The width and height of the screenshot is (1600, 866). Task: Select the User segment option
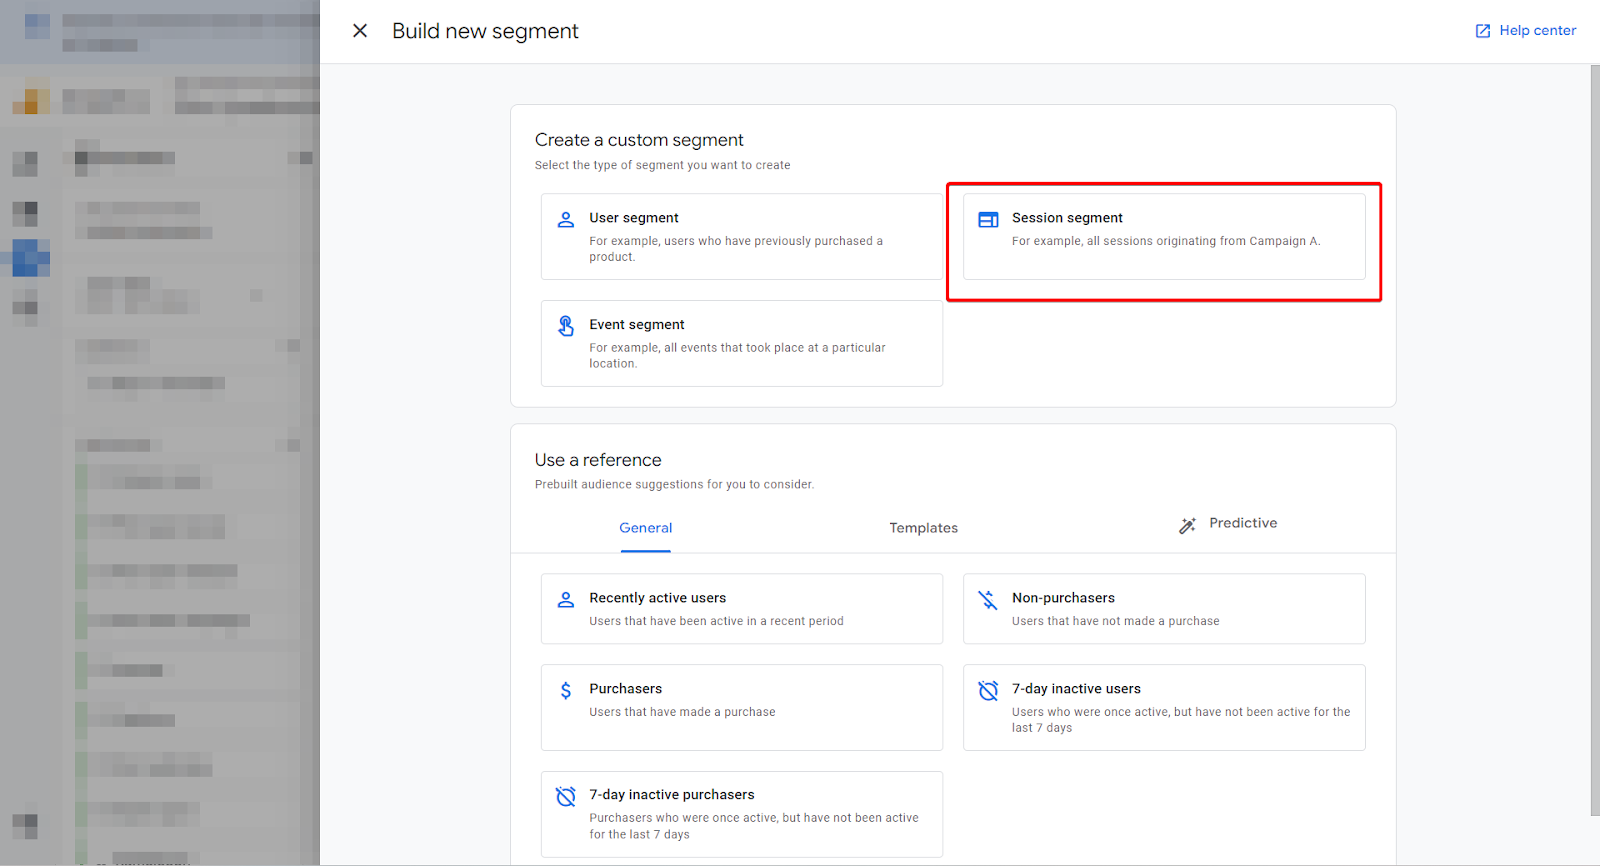(741, 237)
